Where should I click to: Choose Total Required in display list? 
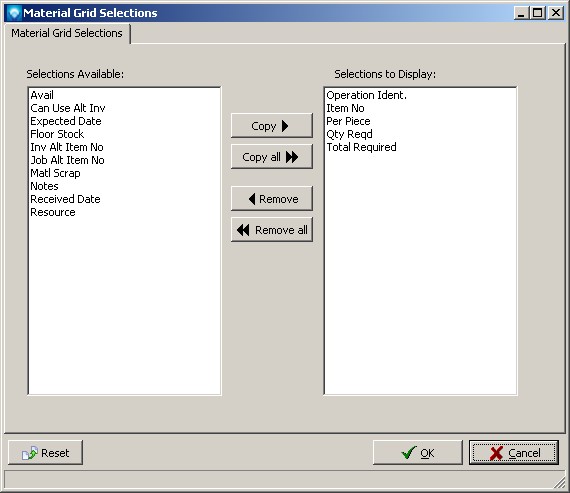tap(361, 147)
